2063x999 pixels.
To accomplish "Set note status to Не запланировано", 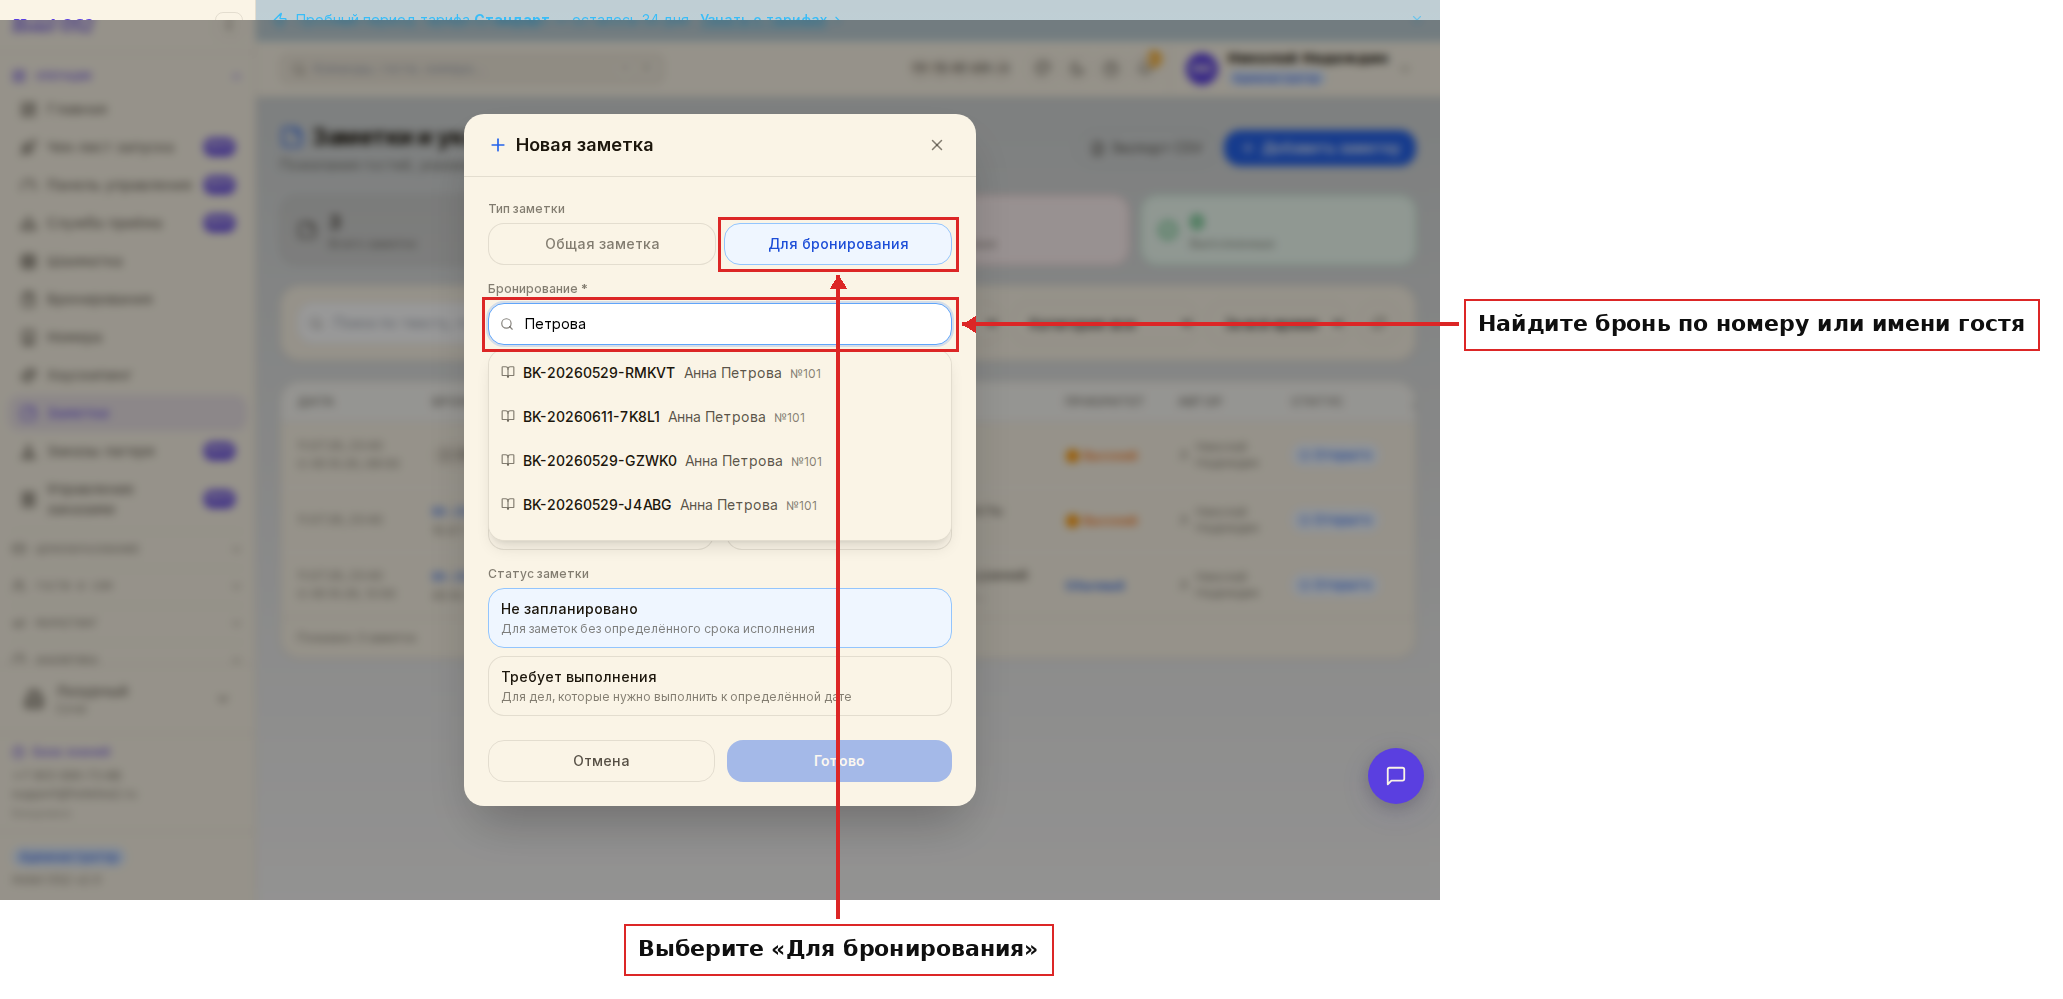I will 720,618.
